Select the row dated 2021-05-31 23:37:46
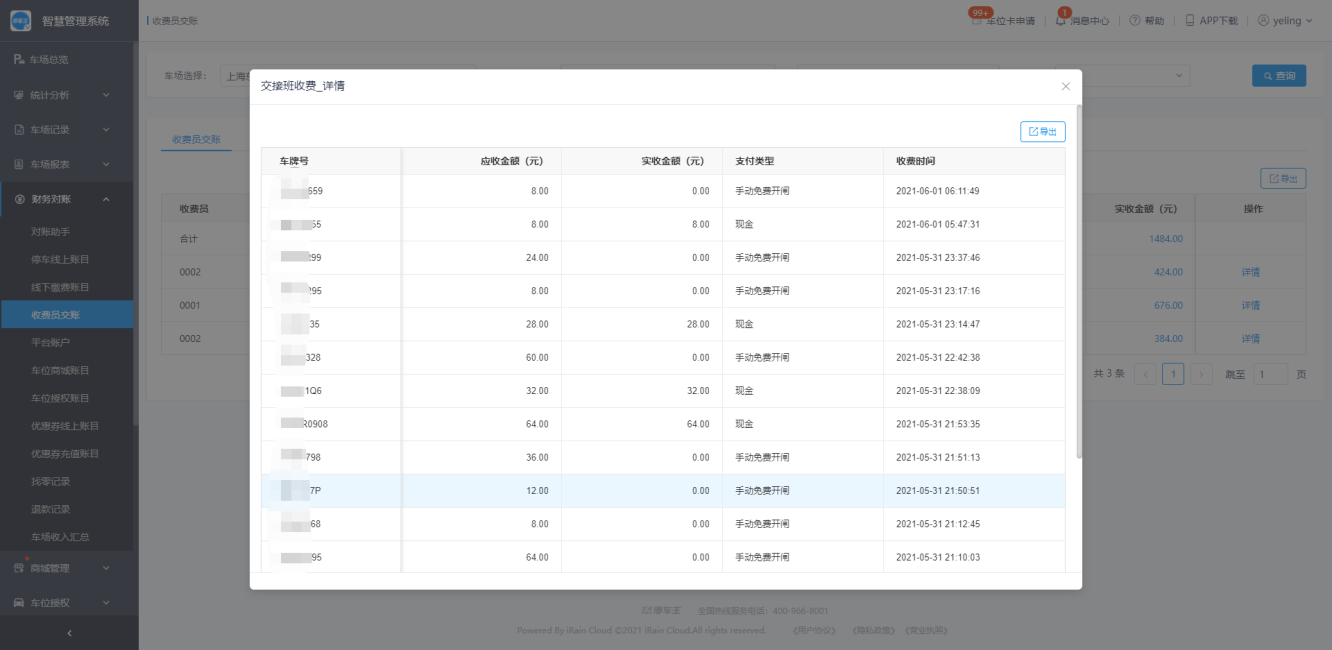Image resolution: width=1332 pixels, height=650 pixels. pos(663,257)
